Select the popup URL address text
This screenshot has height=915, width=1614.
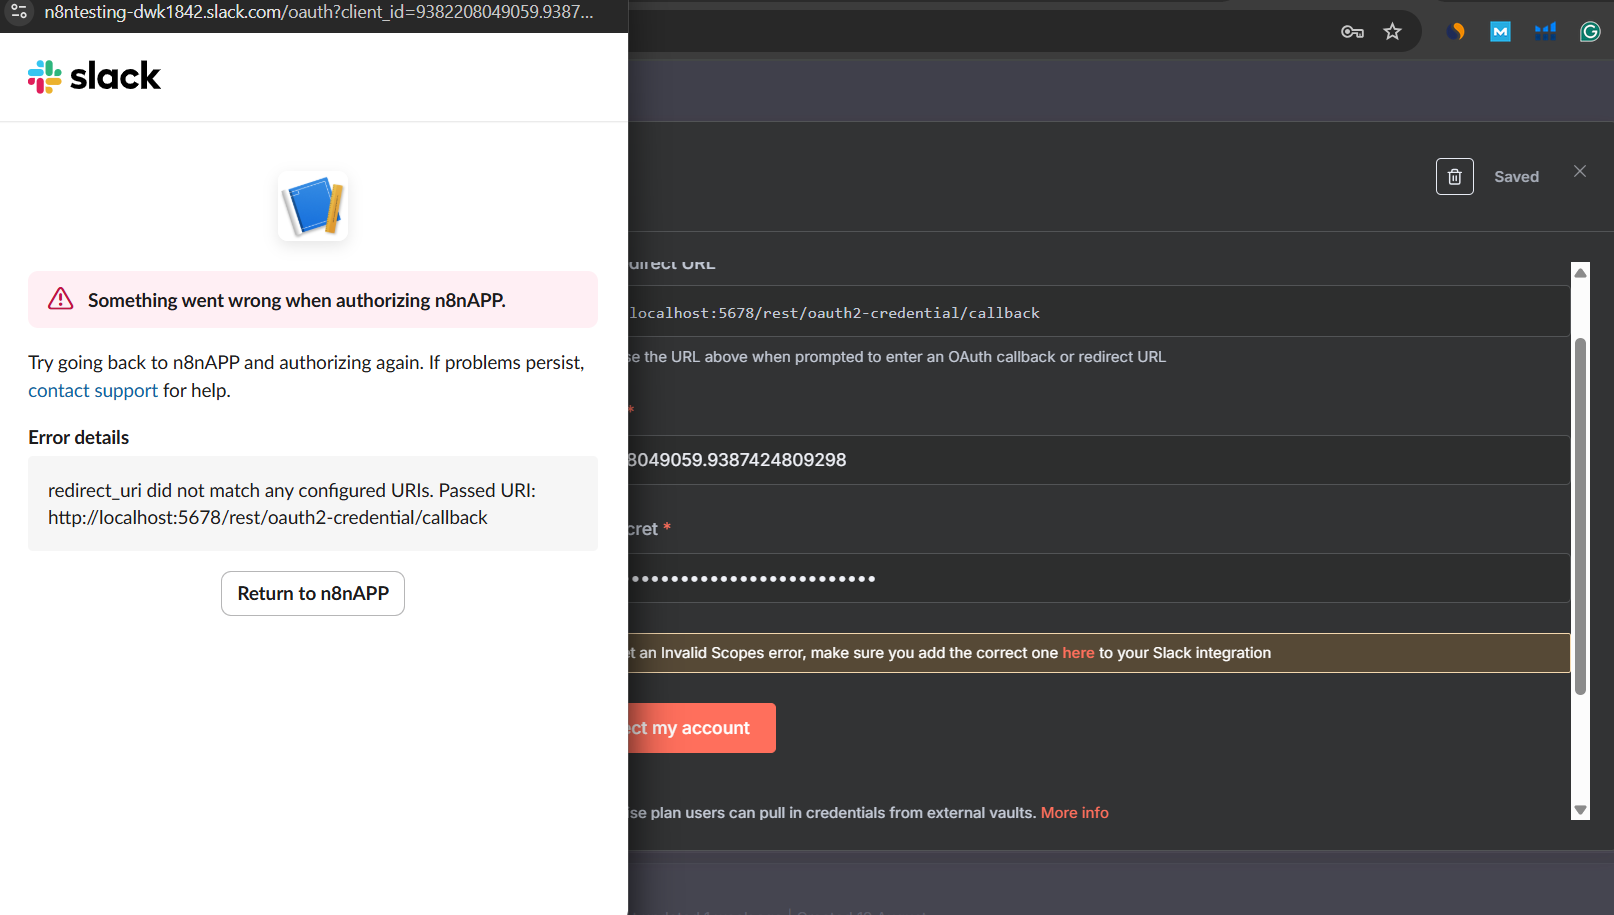pos(319,12)
